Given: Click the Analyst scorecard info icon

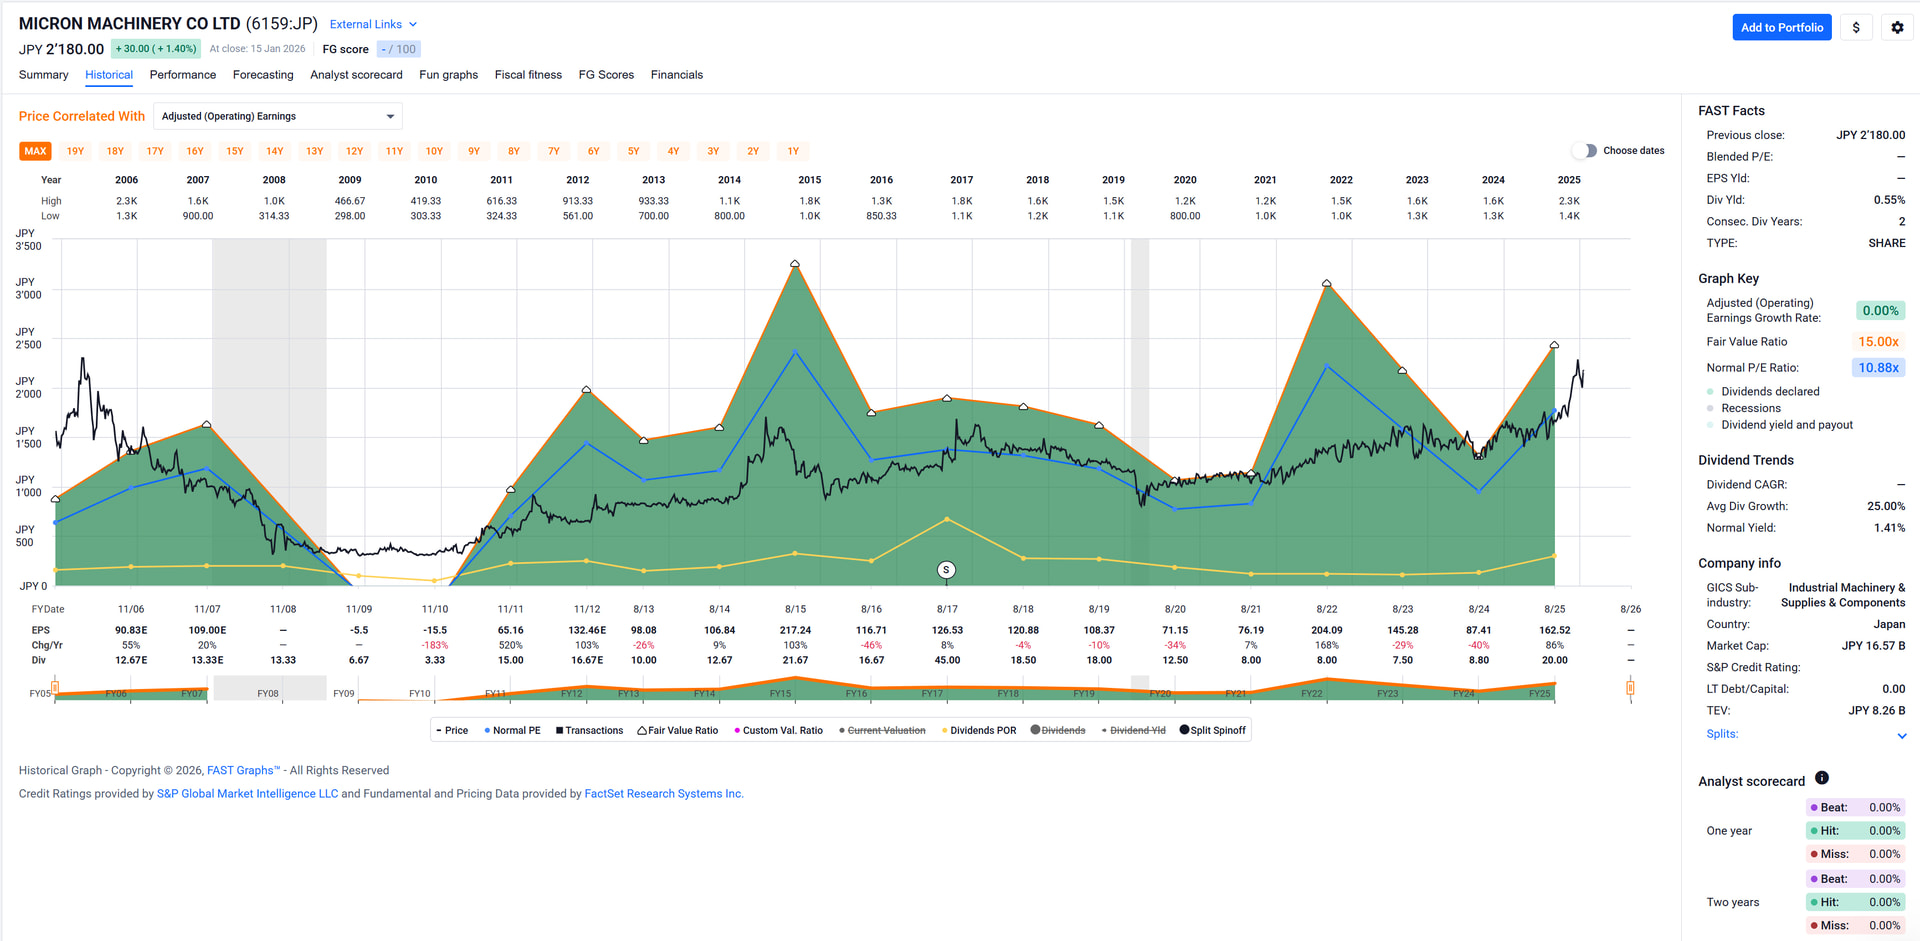Looking at the screenshot, I should pyautogui.click(x=1821, y=778).
